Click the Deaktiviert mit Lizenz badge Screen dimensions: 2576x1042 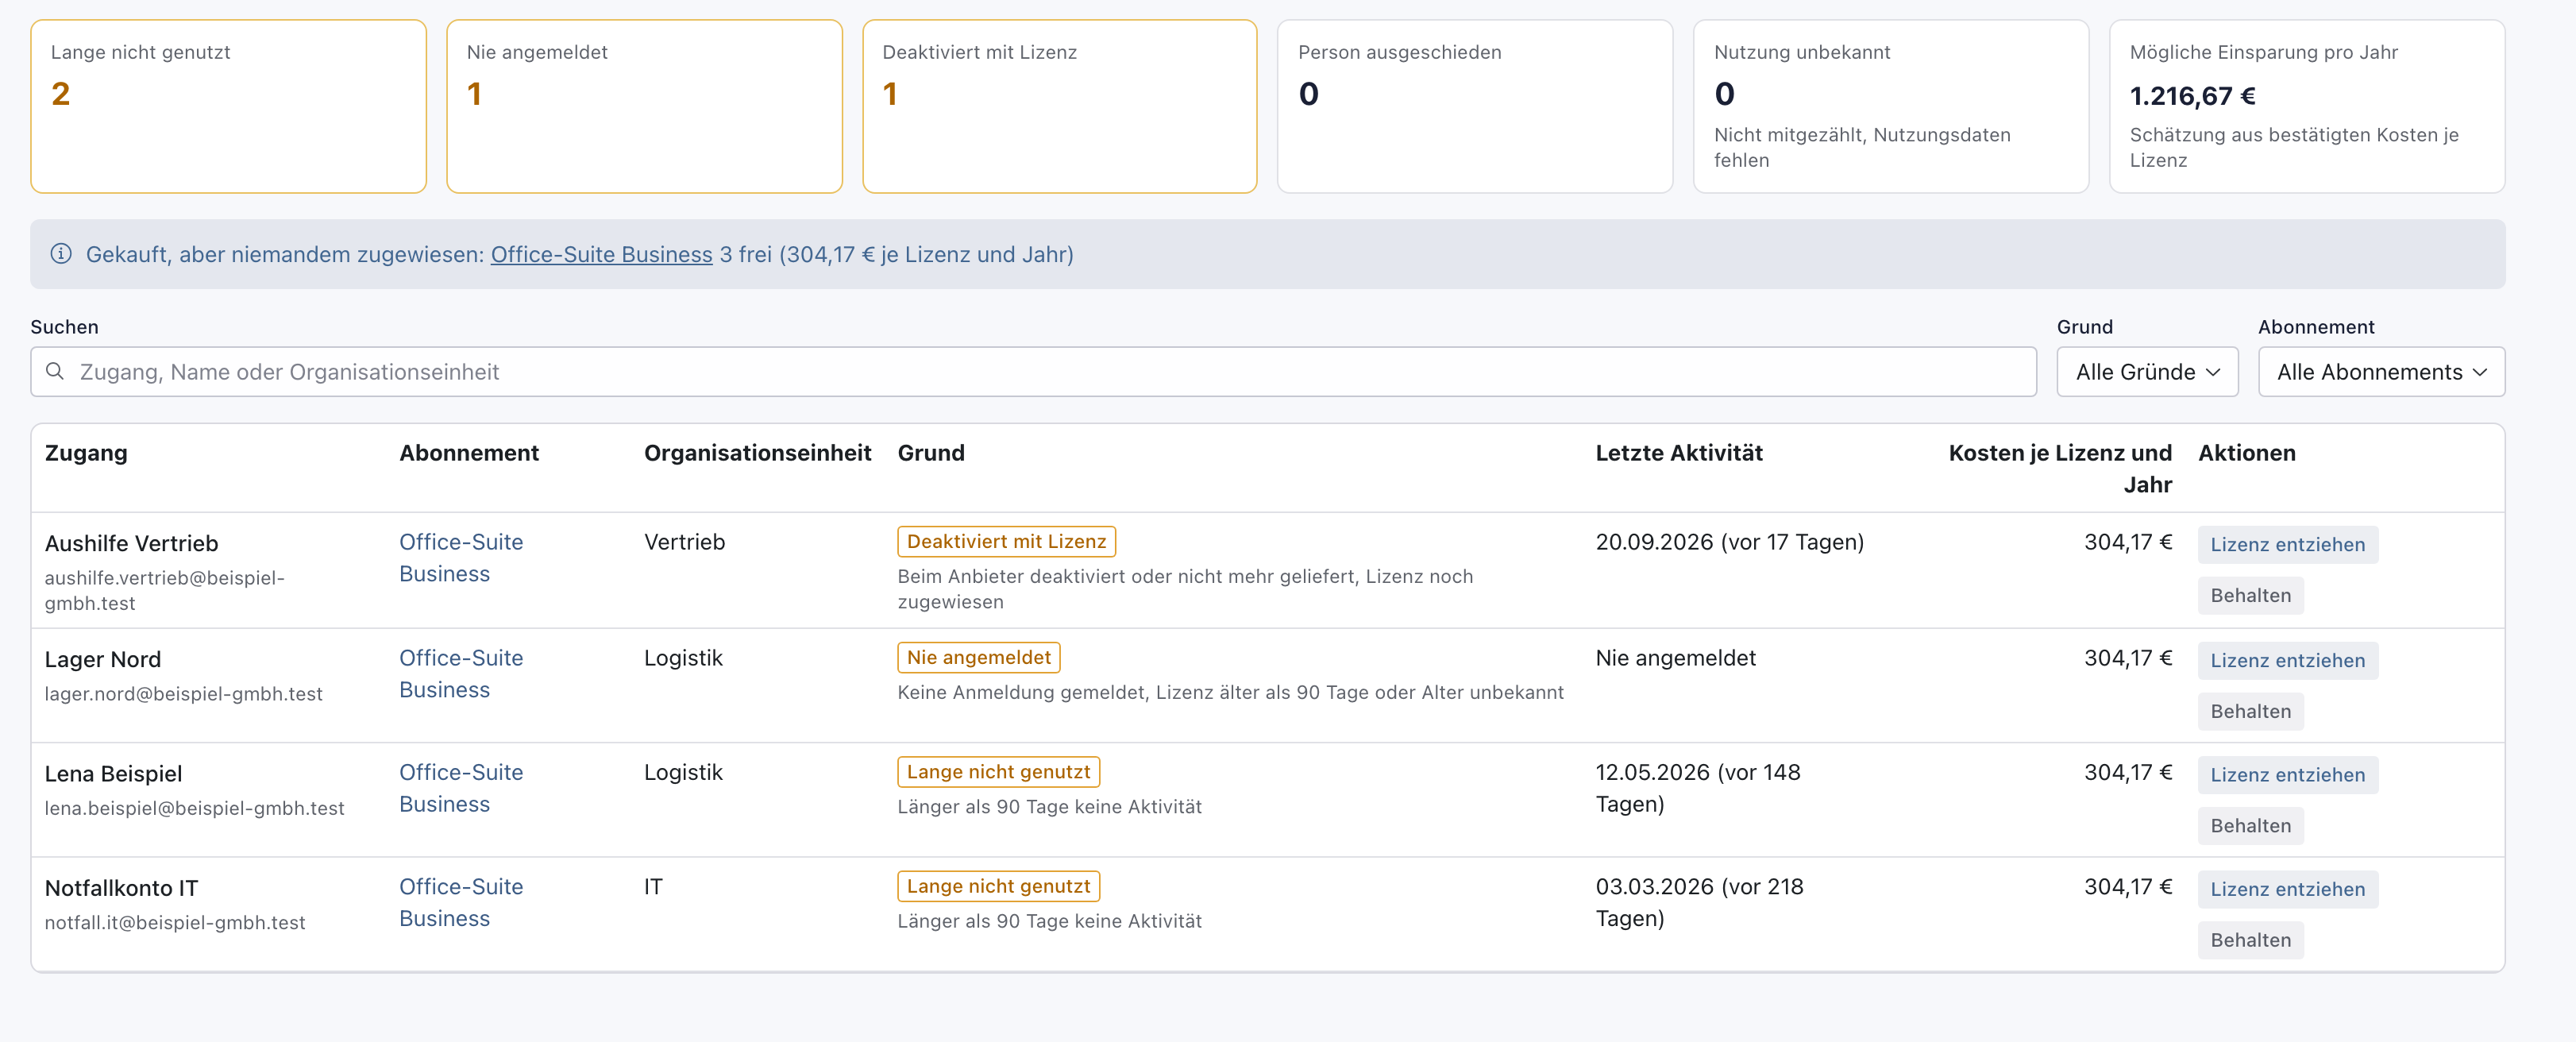pos(1006,541)
